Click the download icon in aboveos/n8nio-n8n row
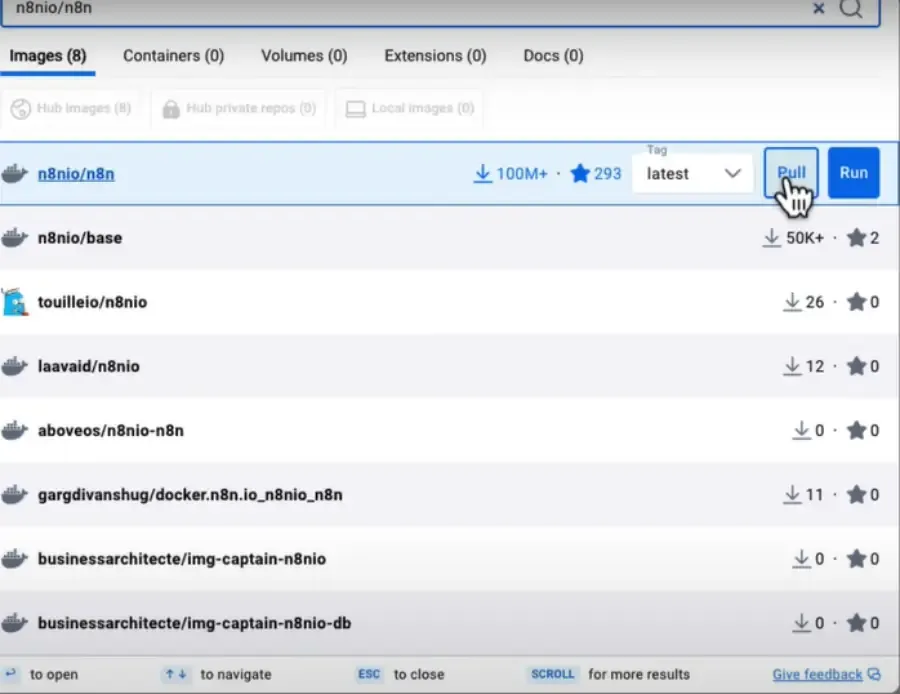900x694 pixels. [801, 431]
